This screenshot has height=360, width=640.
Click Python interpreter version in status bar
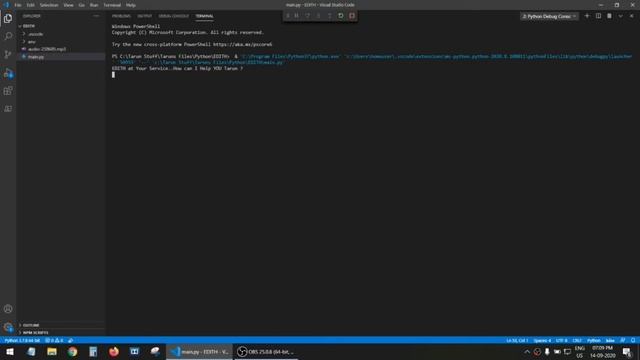[22, 340]
